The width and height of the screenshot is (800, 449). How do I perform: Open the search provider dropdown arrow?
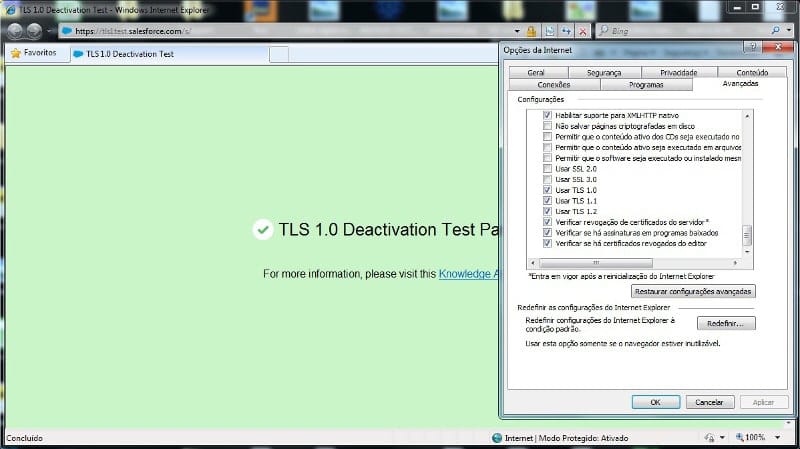[x=789, y=31]
